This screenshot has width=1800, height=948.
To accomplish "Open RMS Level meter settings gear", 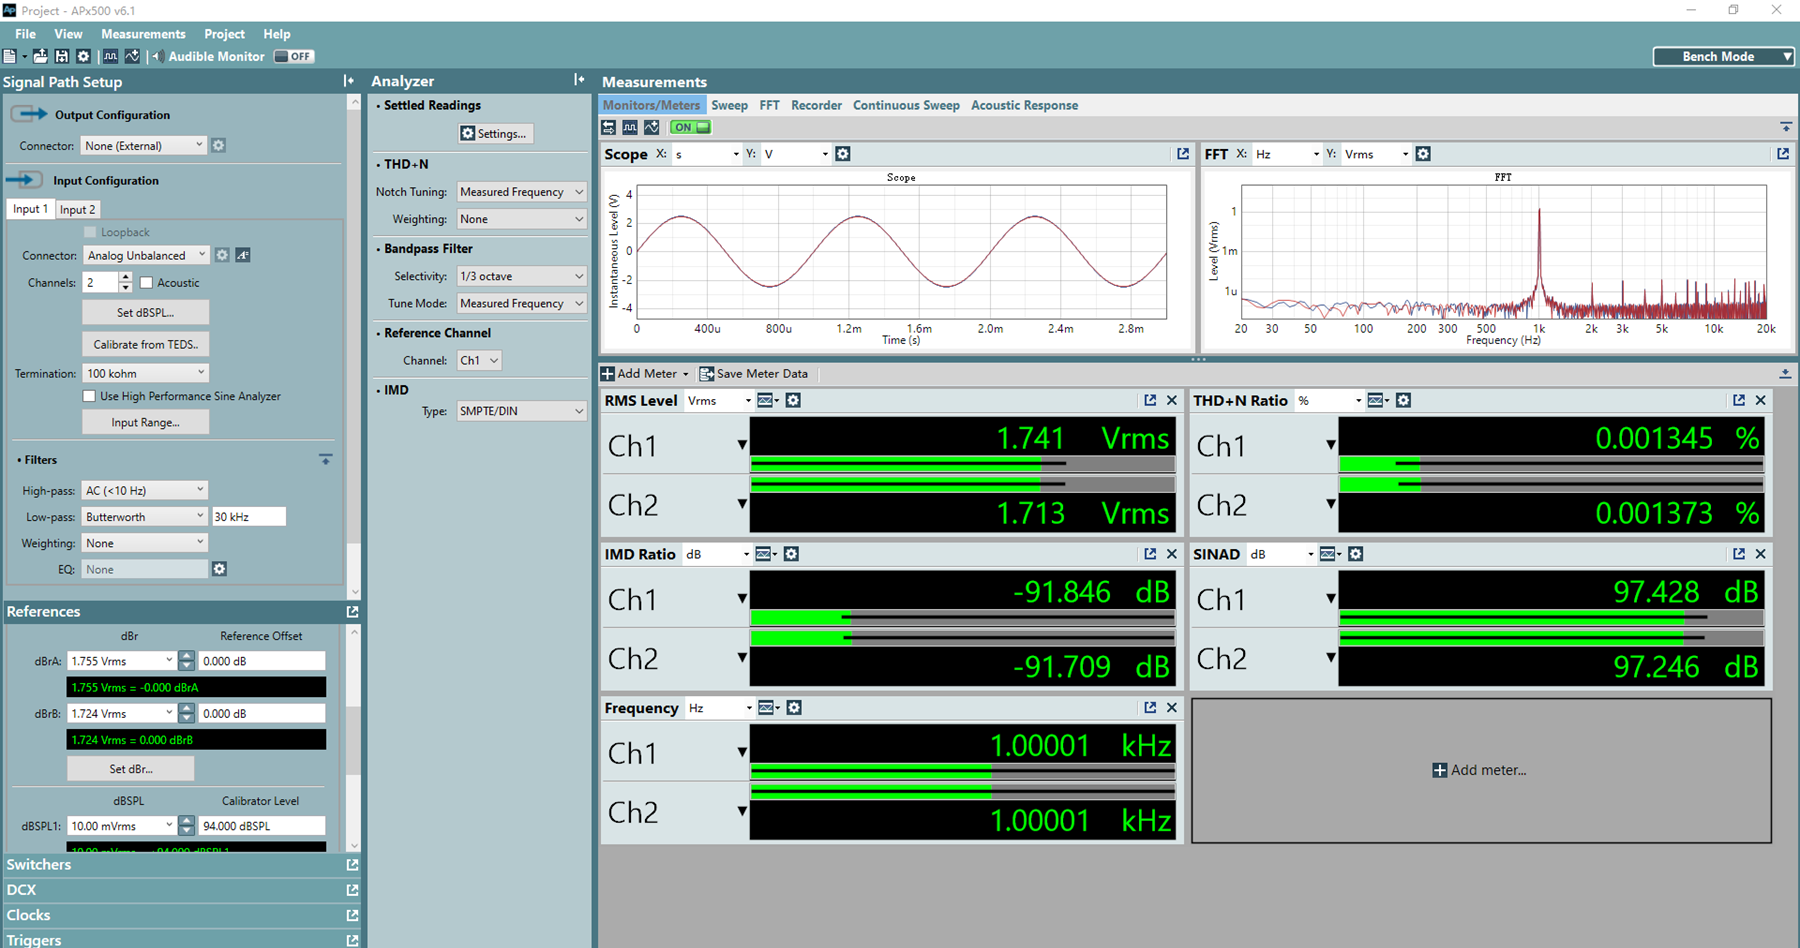I will pos(793,400).
